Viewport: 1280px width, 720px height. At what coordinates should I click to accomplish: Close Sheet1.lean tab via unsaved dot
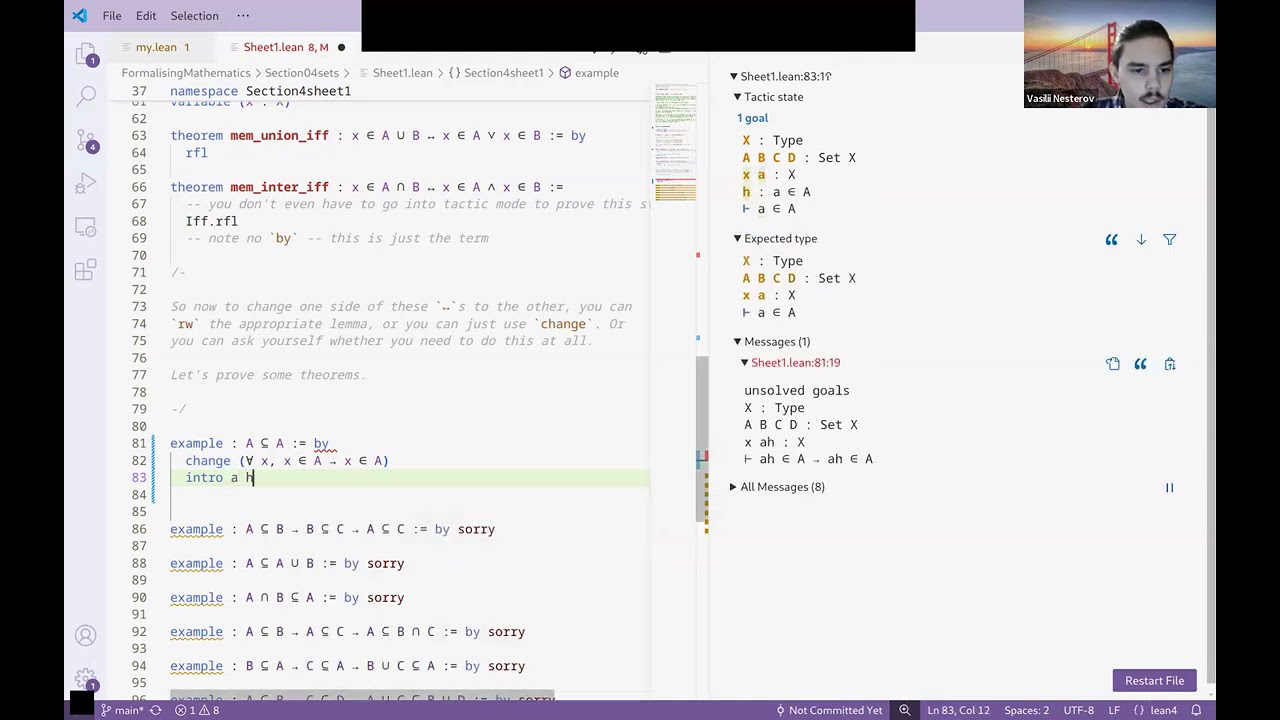[x=340, y=47]
